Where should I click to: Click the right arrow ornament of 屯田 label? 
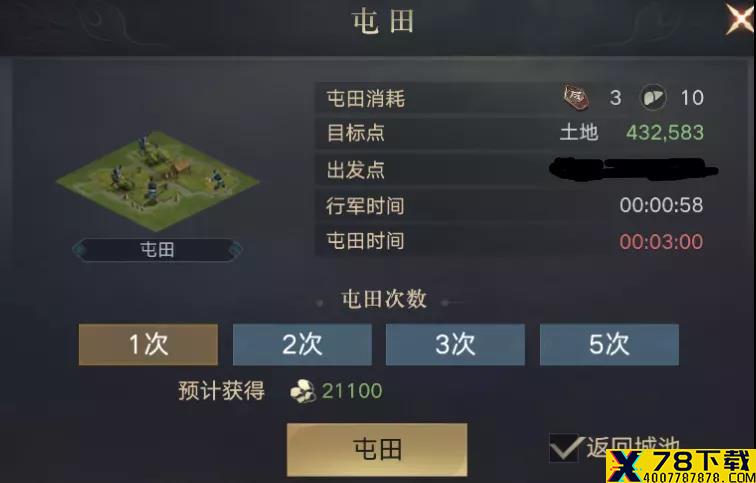tap(236, 250)
